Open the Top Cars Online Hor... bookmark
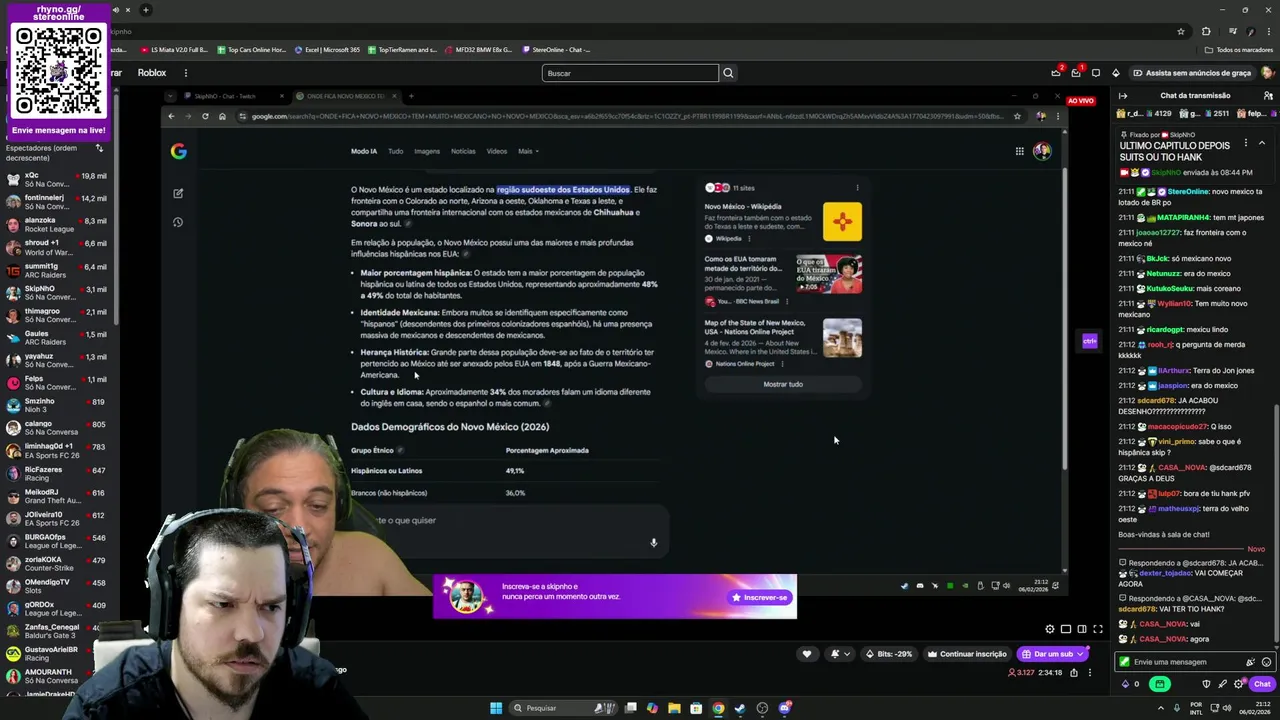This screenshot has height=720, width=1280. (x=251, y=50)
